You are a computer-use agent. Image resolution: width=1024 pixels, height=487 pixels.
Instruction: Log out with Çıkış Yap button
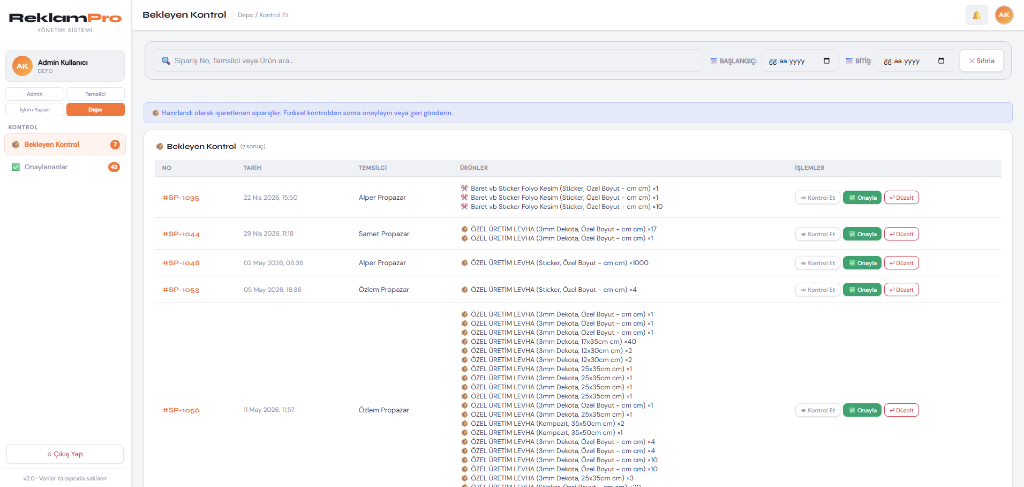(65, 454)
